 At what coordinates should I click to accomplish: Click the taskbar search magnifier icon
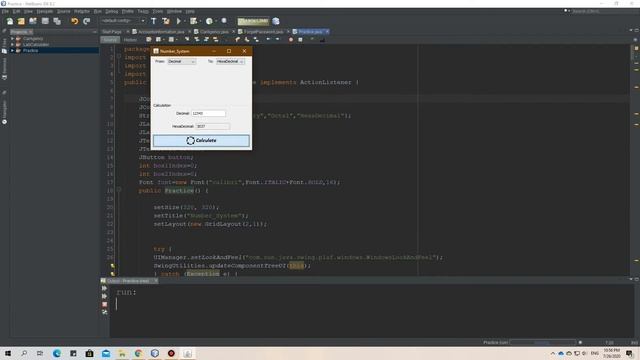pyautogui.click(x=24, y=353)
